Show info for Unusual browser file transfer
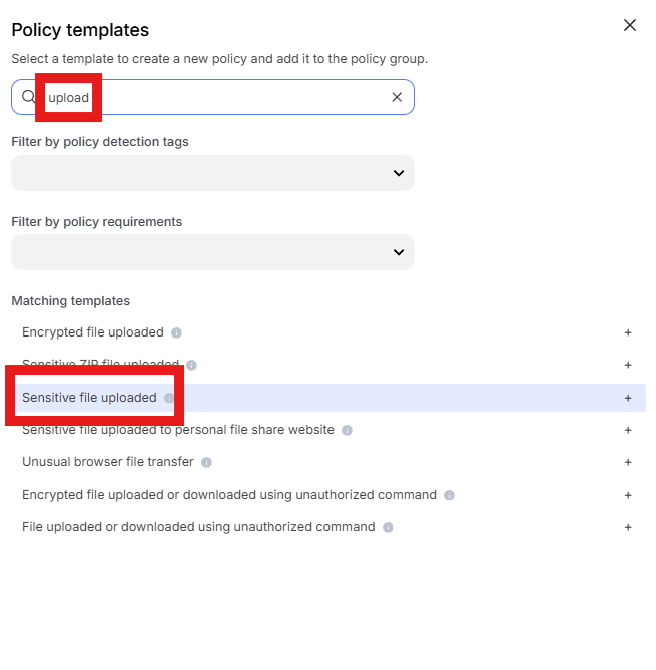 [206, 462]
